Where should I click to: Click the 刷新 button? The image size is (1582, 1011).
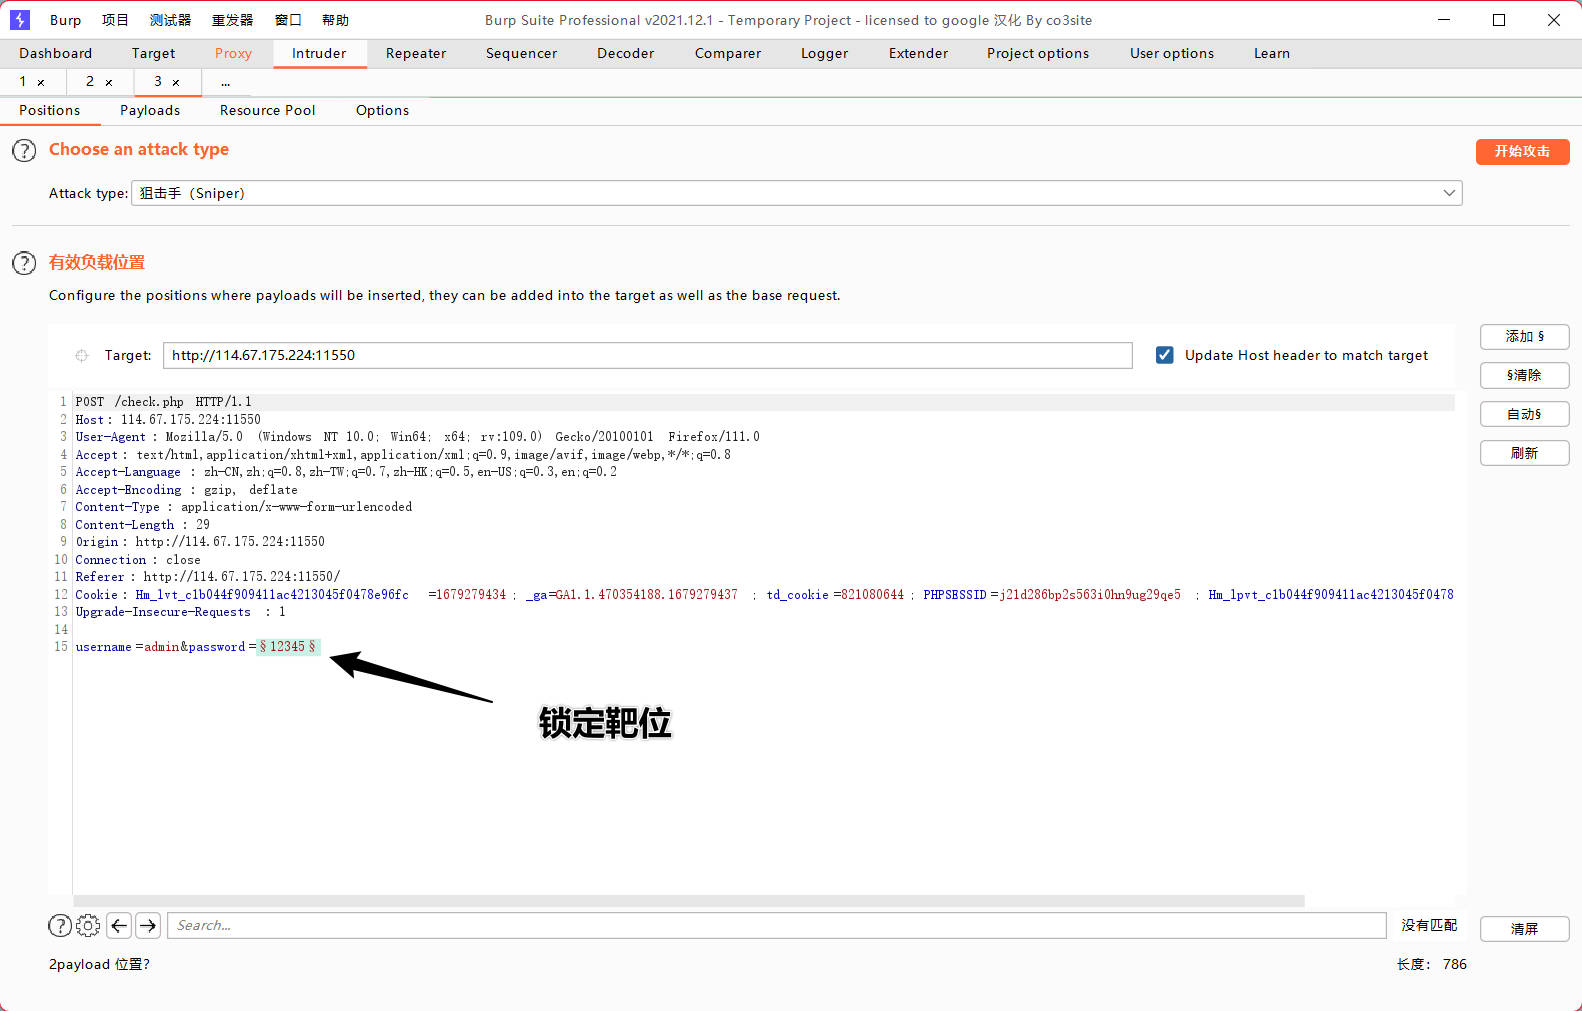(1524, 453)
